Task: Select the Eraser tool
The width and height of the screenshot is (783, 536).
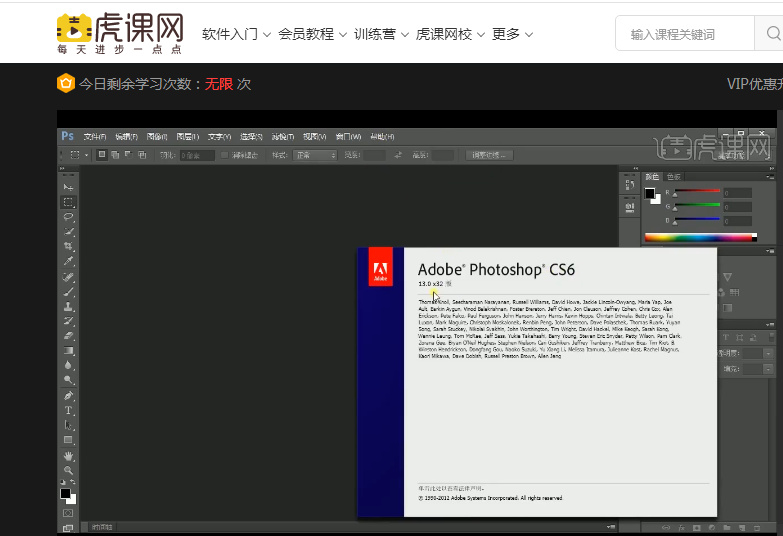Action: 68,336
